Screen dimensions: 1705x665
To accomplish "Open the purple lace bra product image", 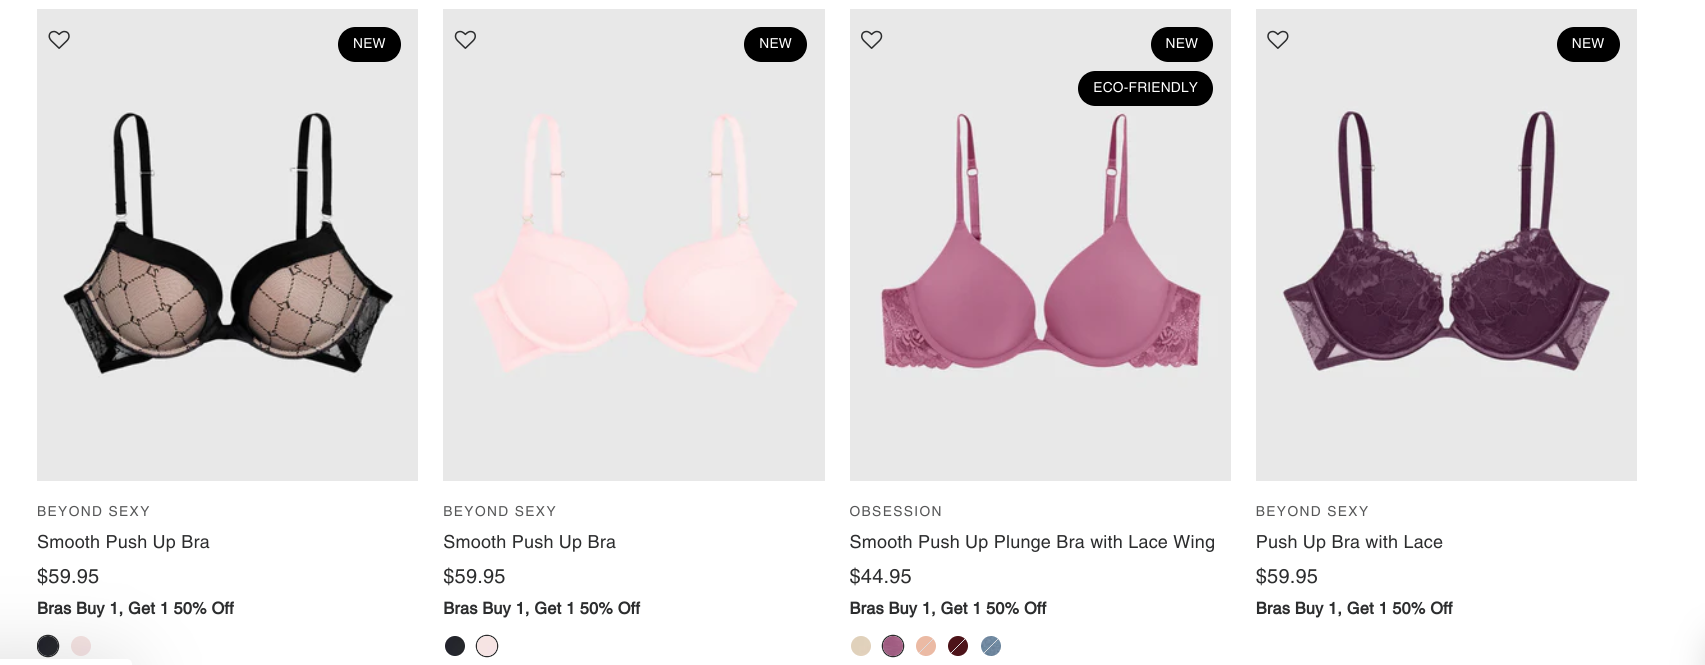I will 1446,245.
